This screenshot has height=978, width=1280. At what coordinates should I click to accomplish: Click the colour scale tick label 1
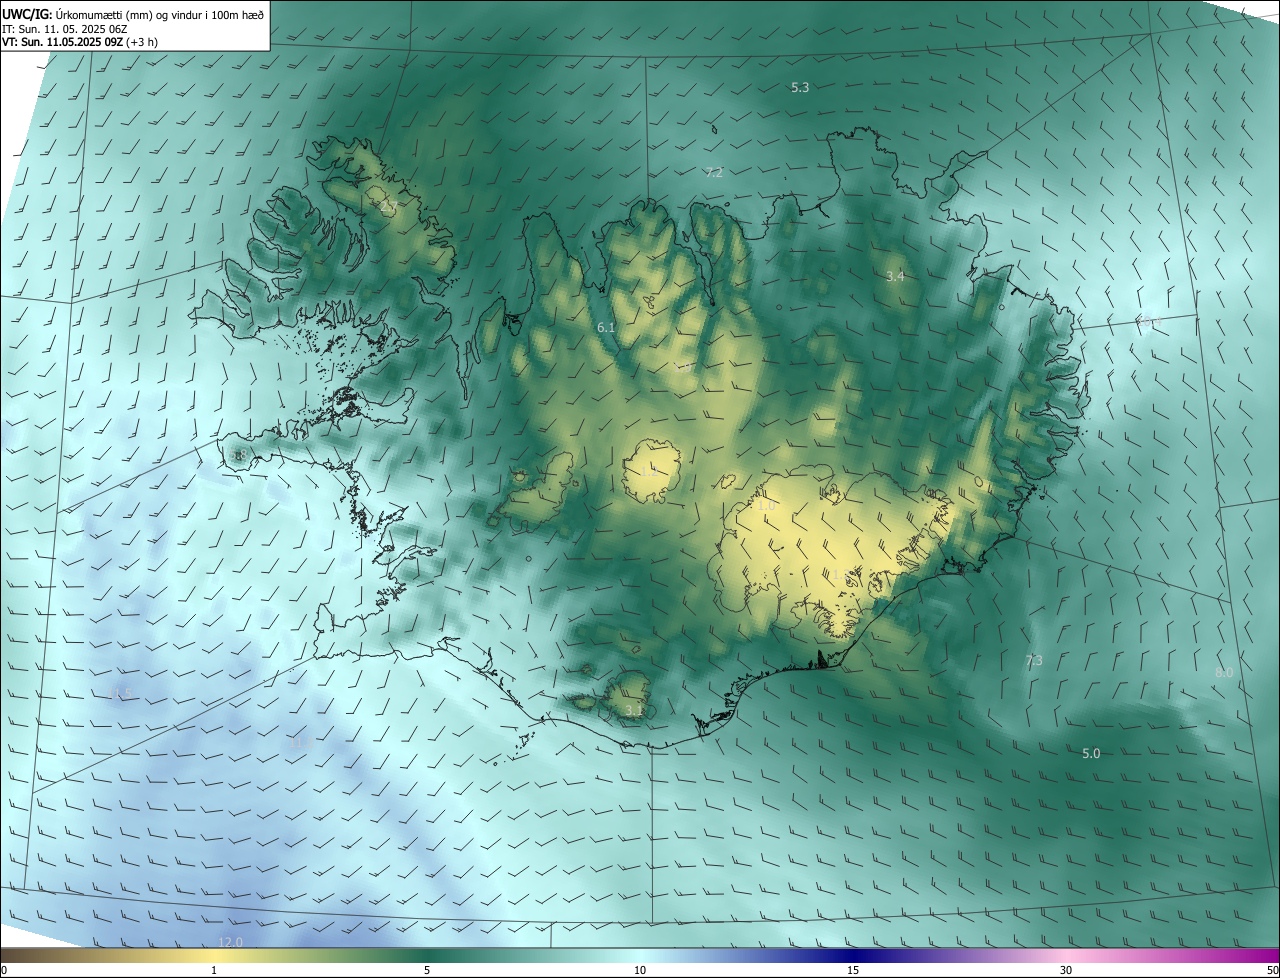click(x=214, y=971)
